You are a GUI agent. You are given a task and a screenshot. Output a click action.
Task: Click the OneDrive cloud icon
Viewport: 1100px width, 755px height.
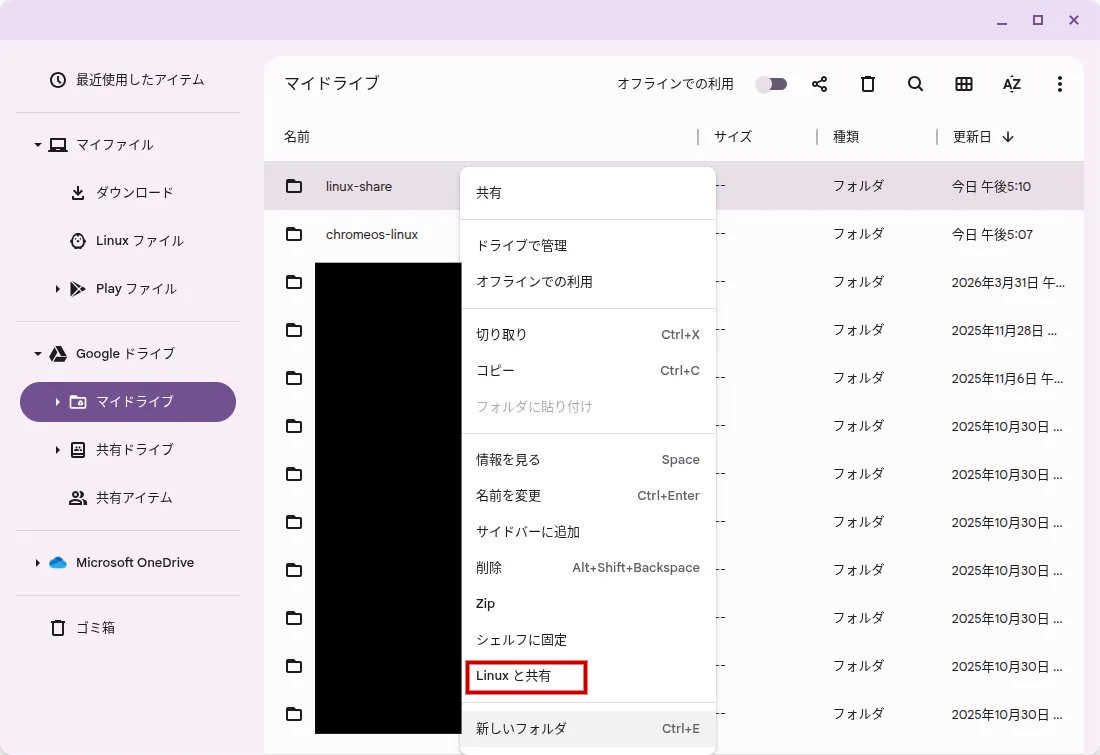58,563
